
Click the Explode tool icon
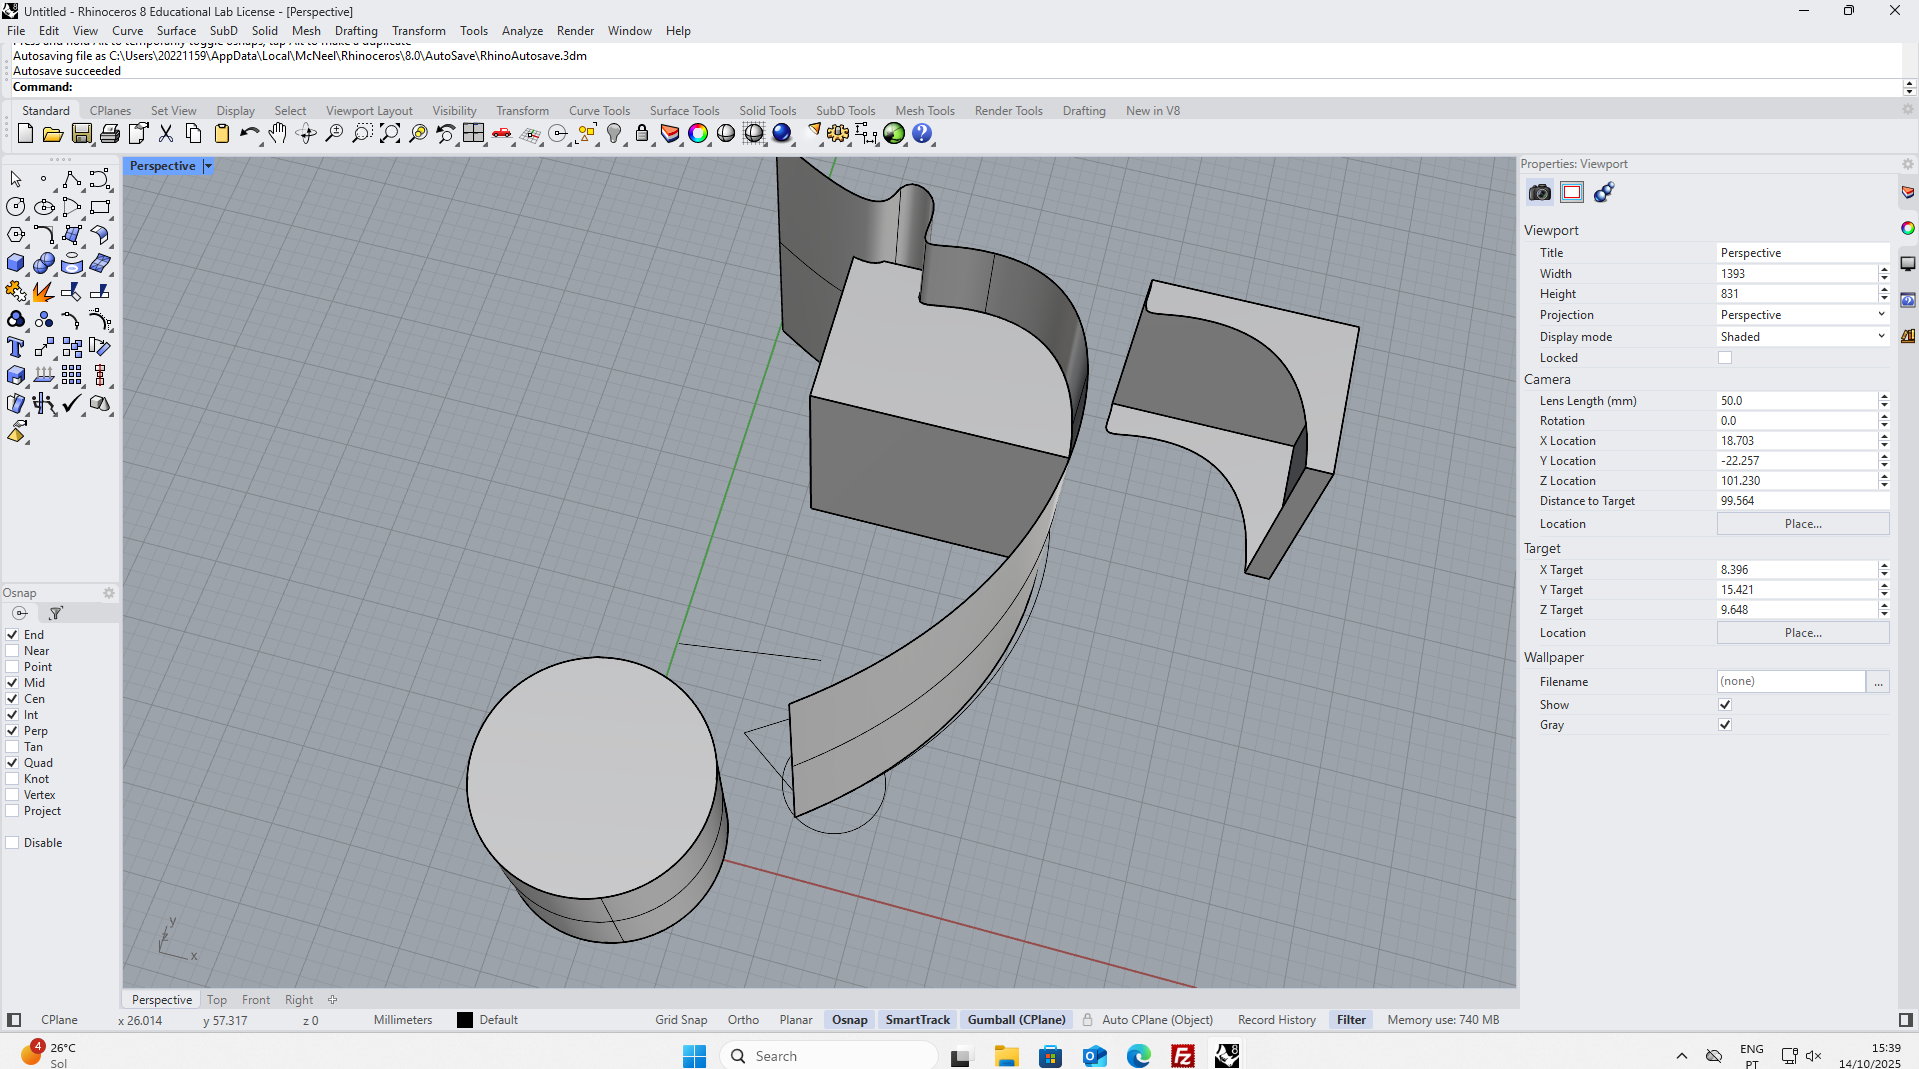click(43, 292)
